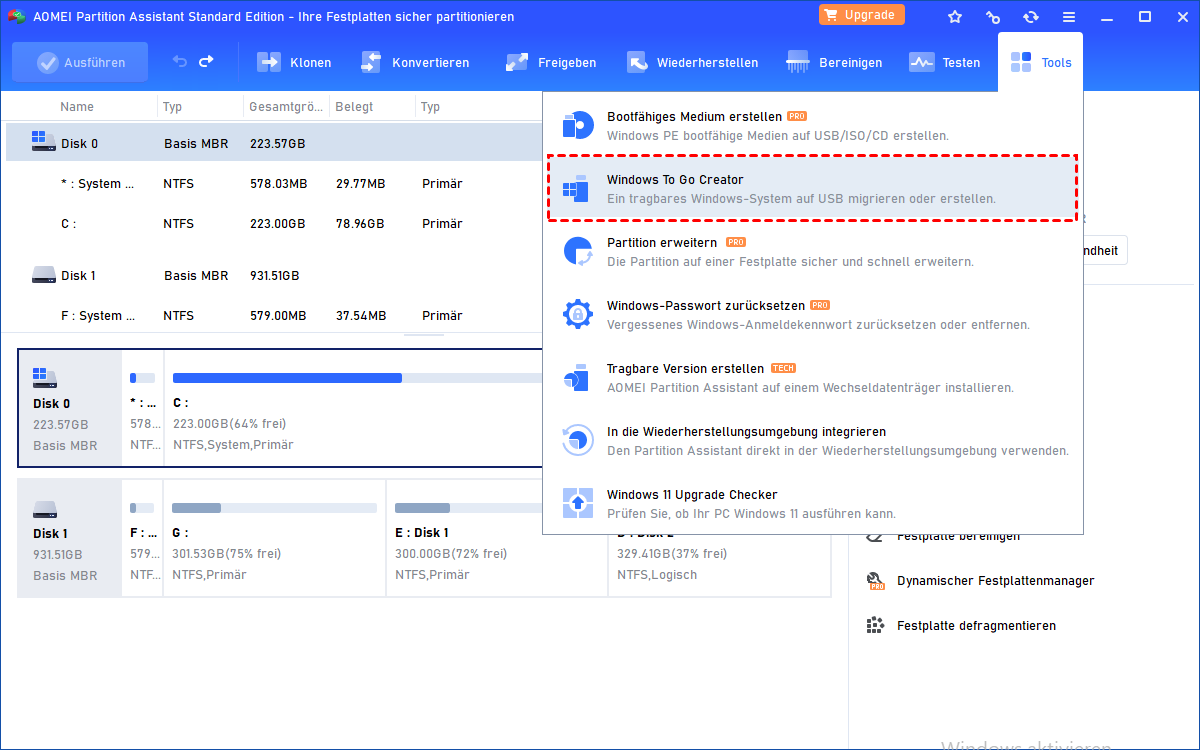The width and height of the screenshot is (1200, 750).
Task: Click the Klonen toolbar icon
Action: click(x=269, y=62)
